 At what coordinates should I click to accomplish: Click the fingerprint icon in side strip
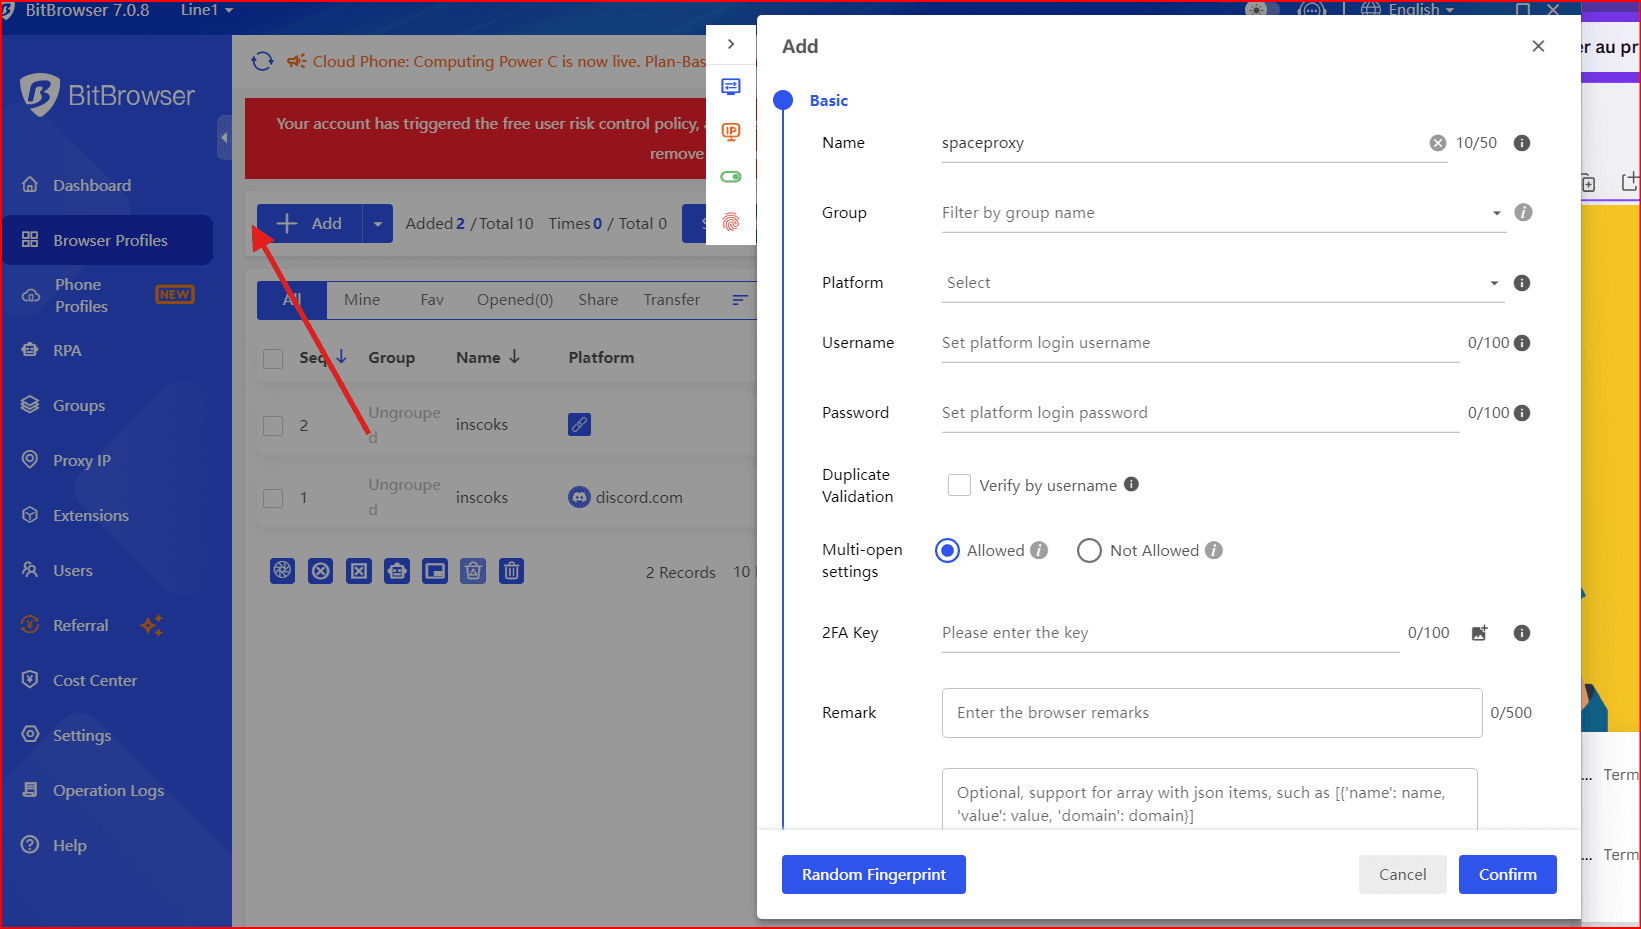[731, 221]
